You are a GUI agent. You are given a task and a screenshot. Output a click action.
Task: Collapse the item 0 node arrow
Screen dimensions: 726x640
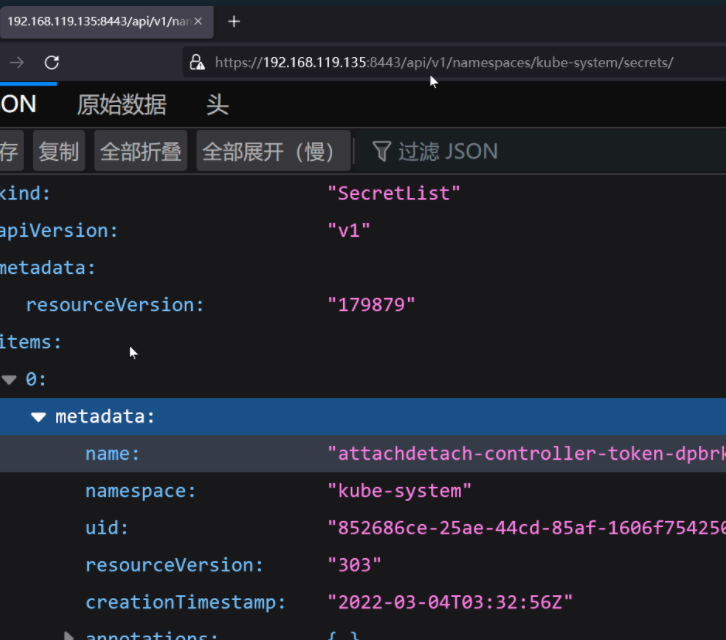pyautogui.click(x=9, y=380)
